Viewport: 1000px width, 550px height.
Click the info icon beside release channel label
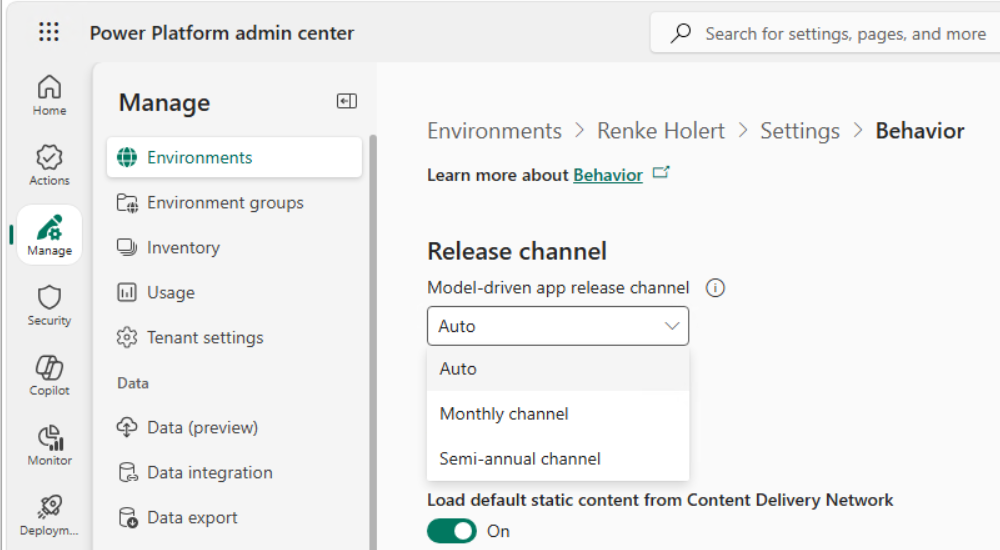click(716, 288)
